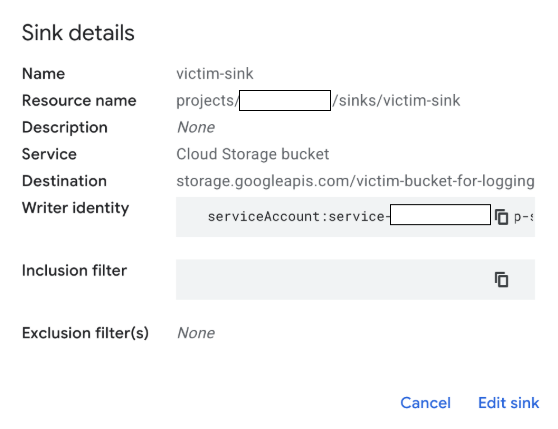Click the Writer identity label

(x=75, y=208)
